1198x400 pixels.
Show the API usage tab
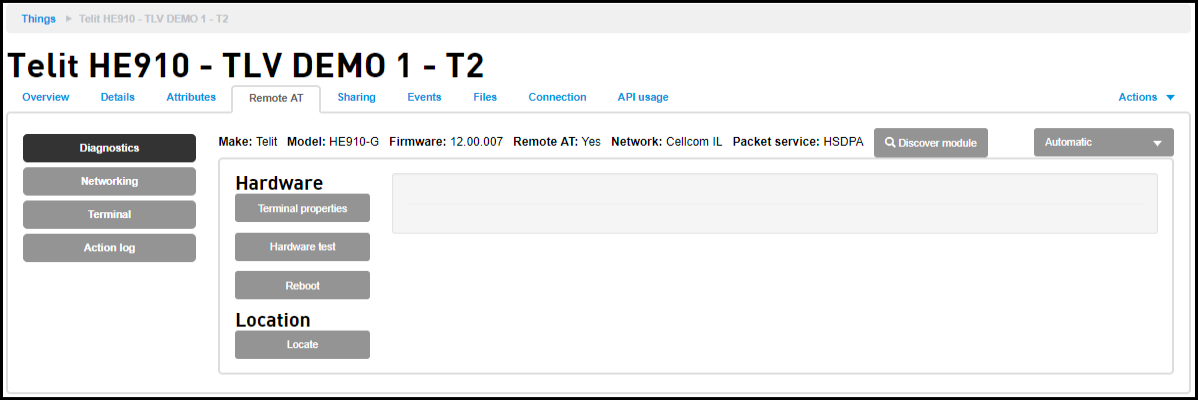(x=643, y=97)
